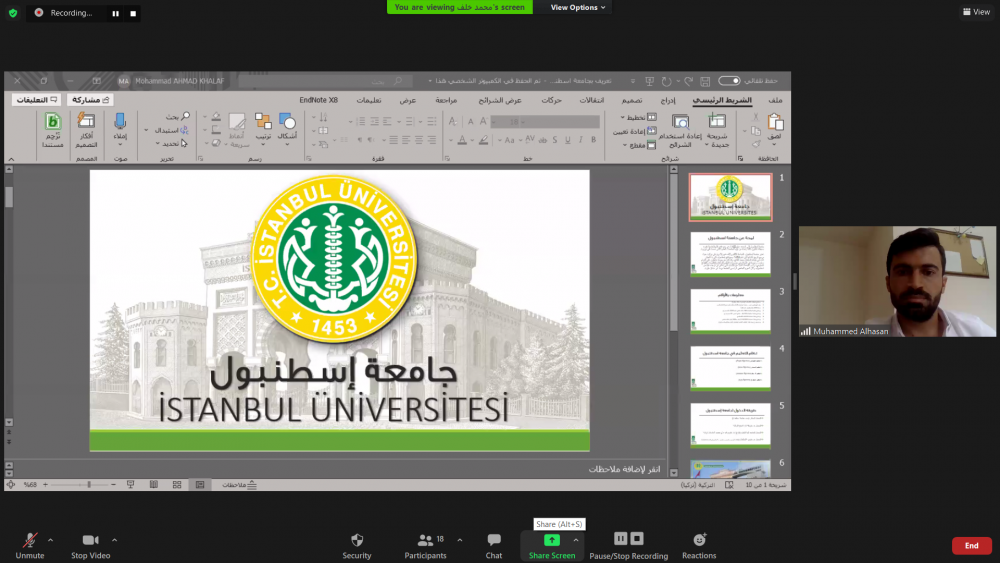Expand audio options arrow beside Unmute
The height and width of the screenshot is (563, 1000).
50,540
